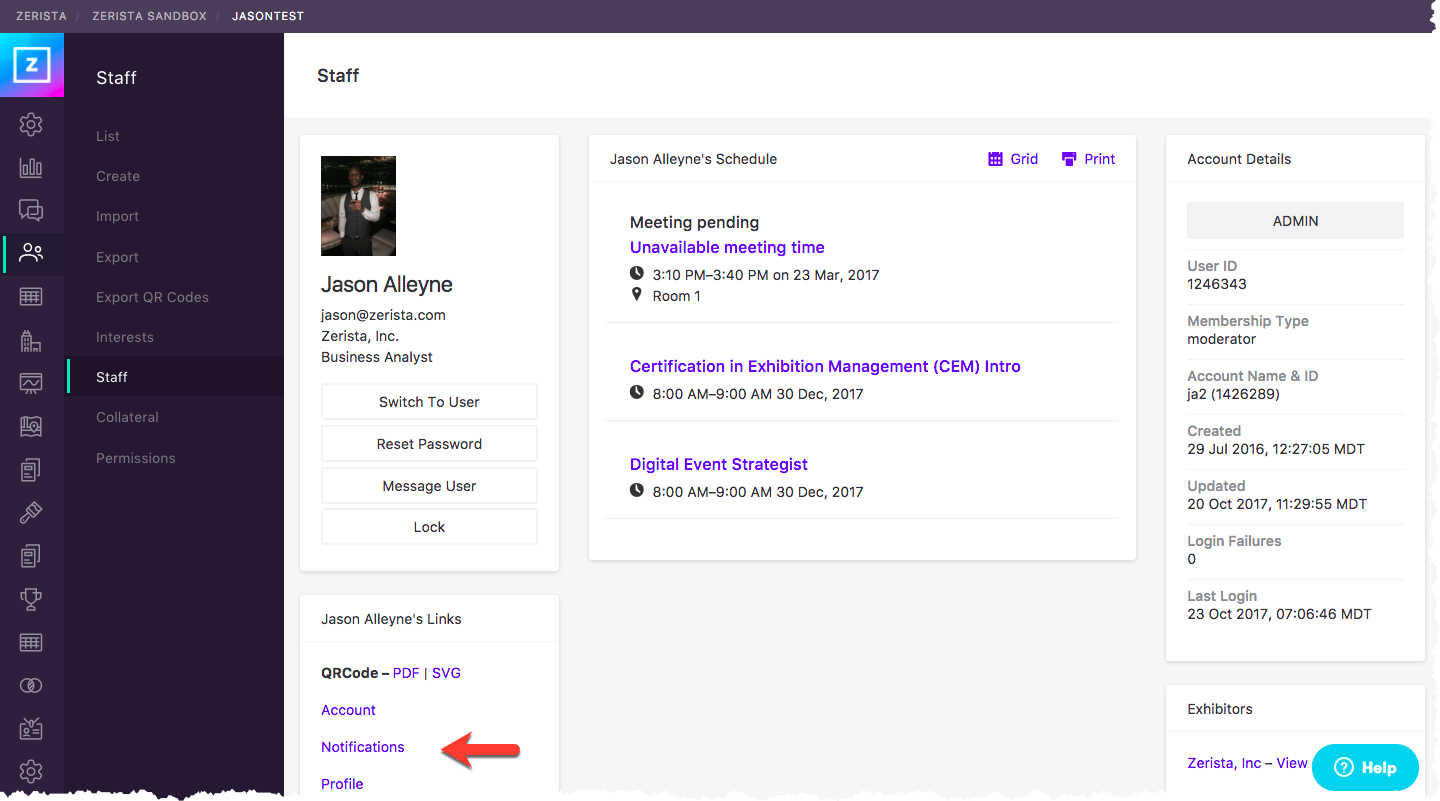Click the Message User button
1440x801 pixels.
429,486
